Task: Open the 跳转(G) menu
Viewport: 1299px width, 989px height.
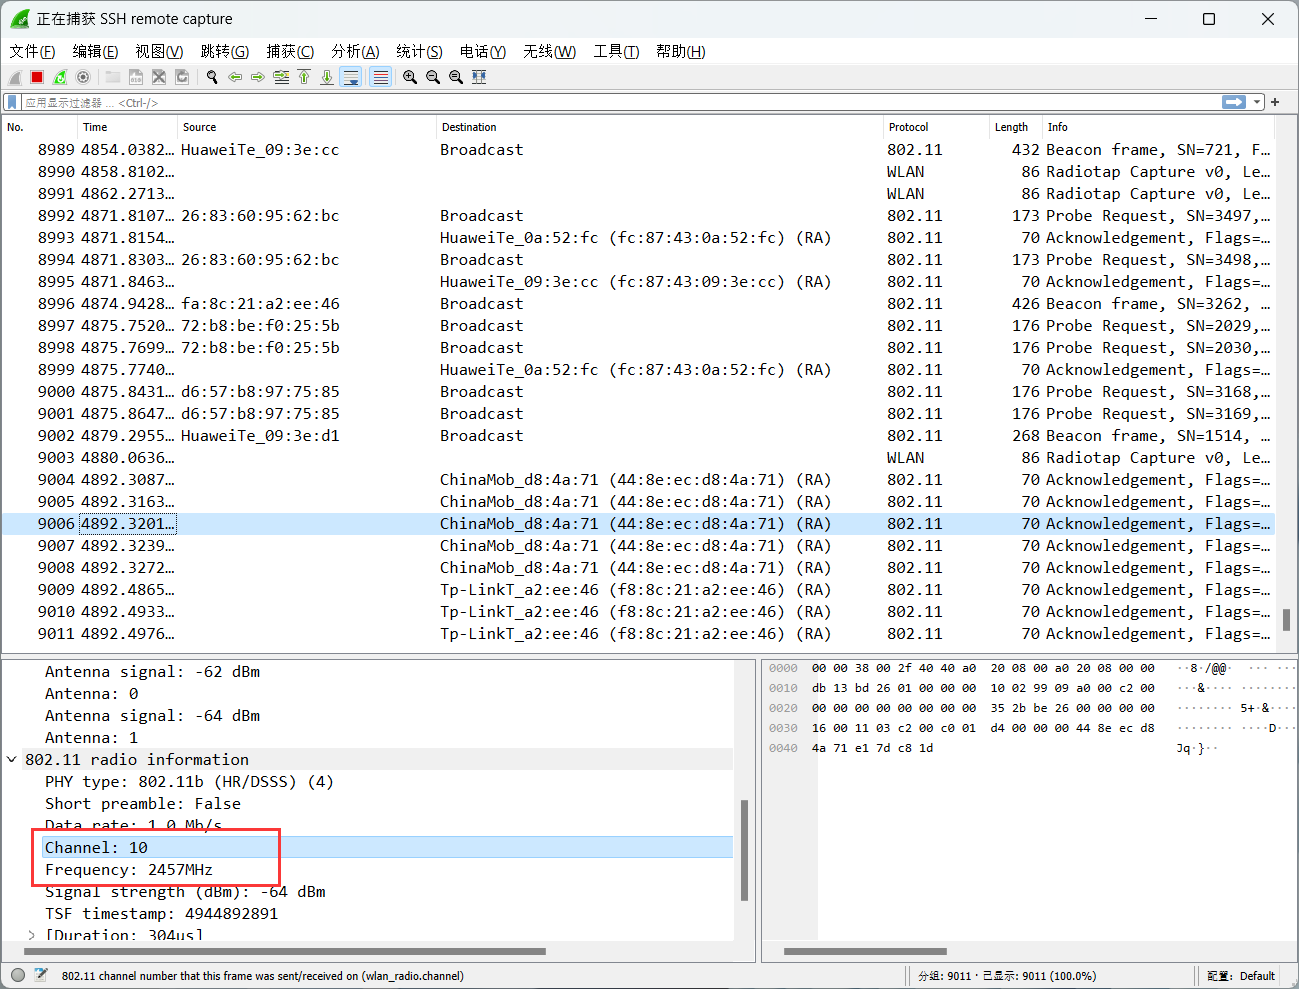Action: click(x=225, y=51)
